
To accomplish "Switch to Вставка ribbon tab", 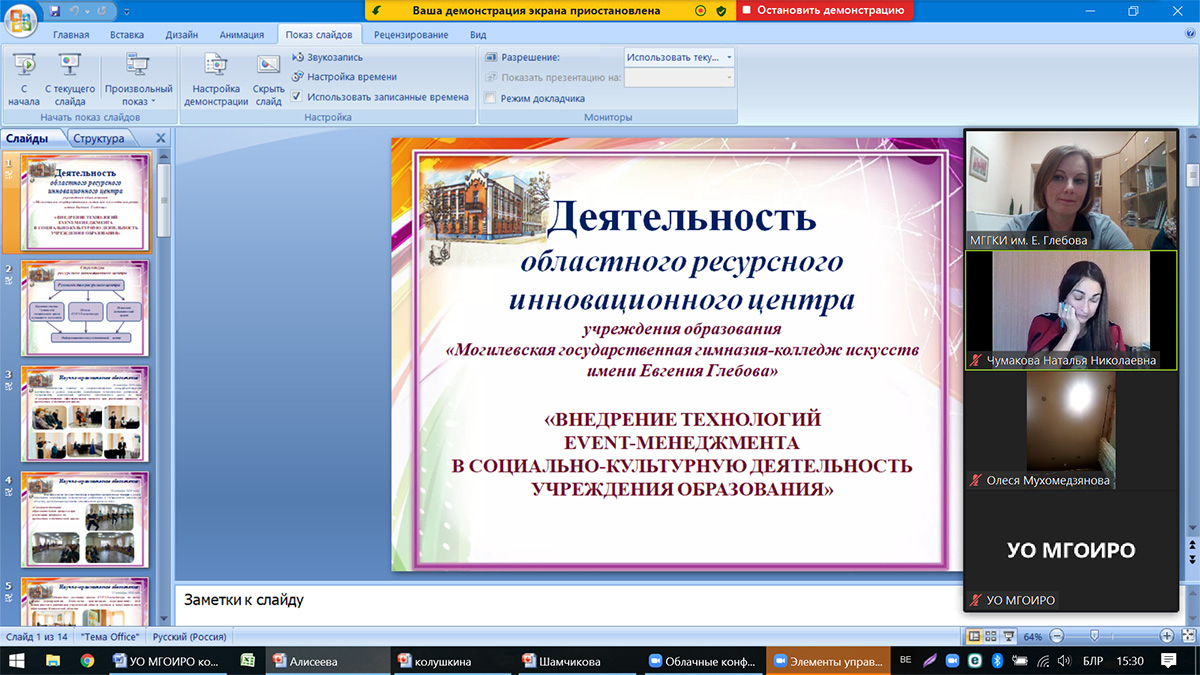I will pyautogui.click(x=127, y=34).
